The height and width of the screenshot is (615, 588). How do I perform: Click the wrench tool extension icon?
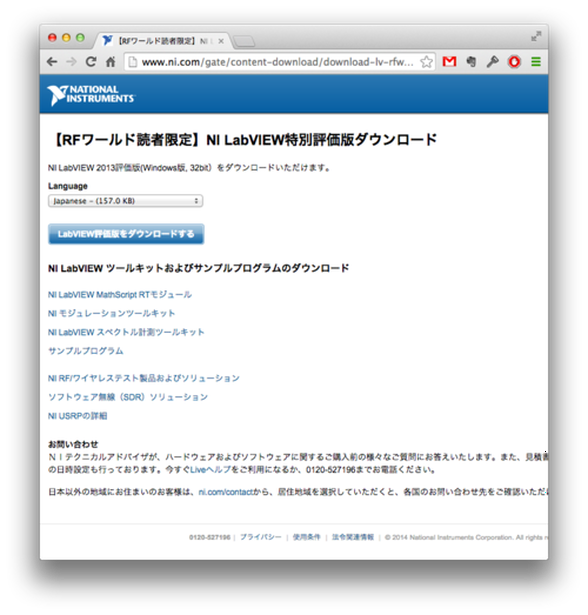coord(492,62)
